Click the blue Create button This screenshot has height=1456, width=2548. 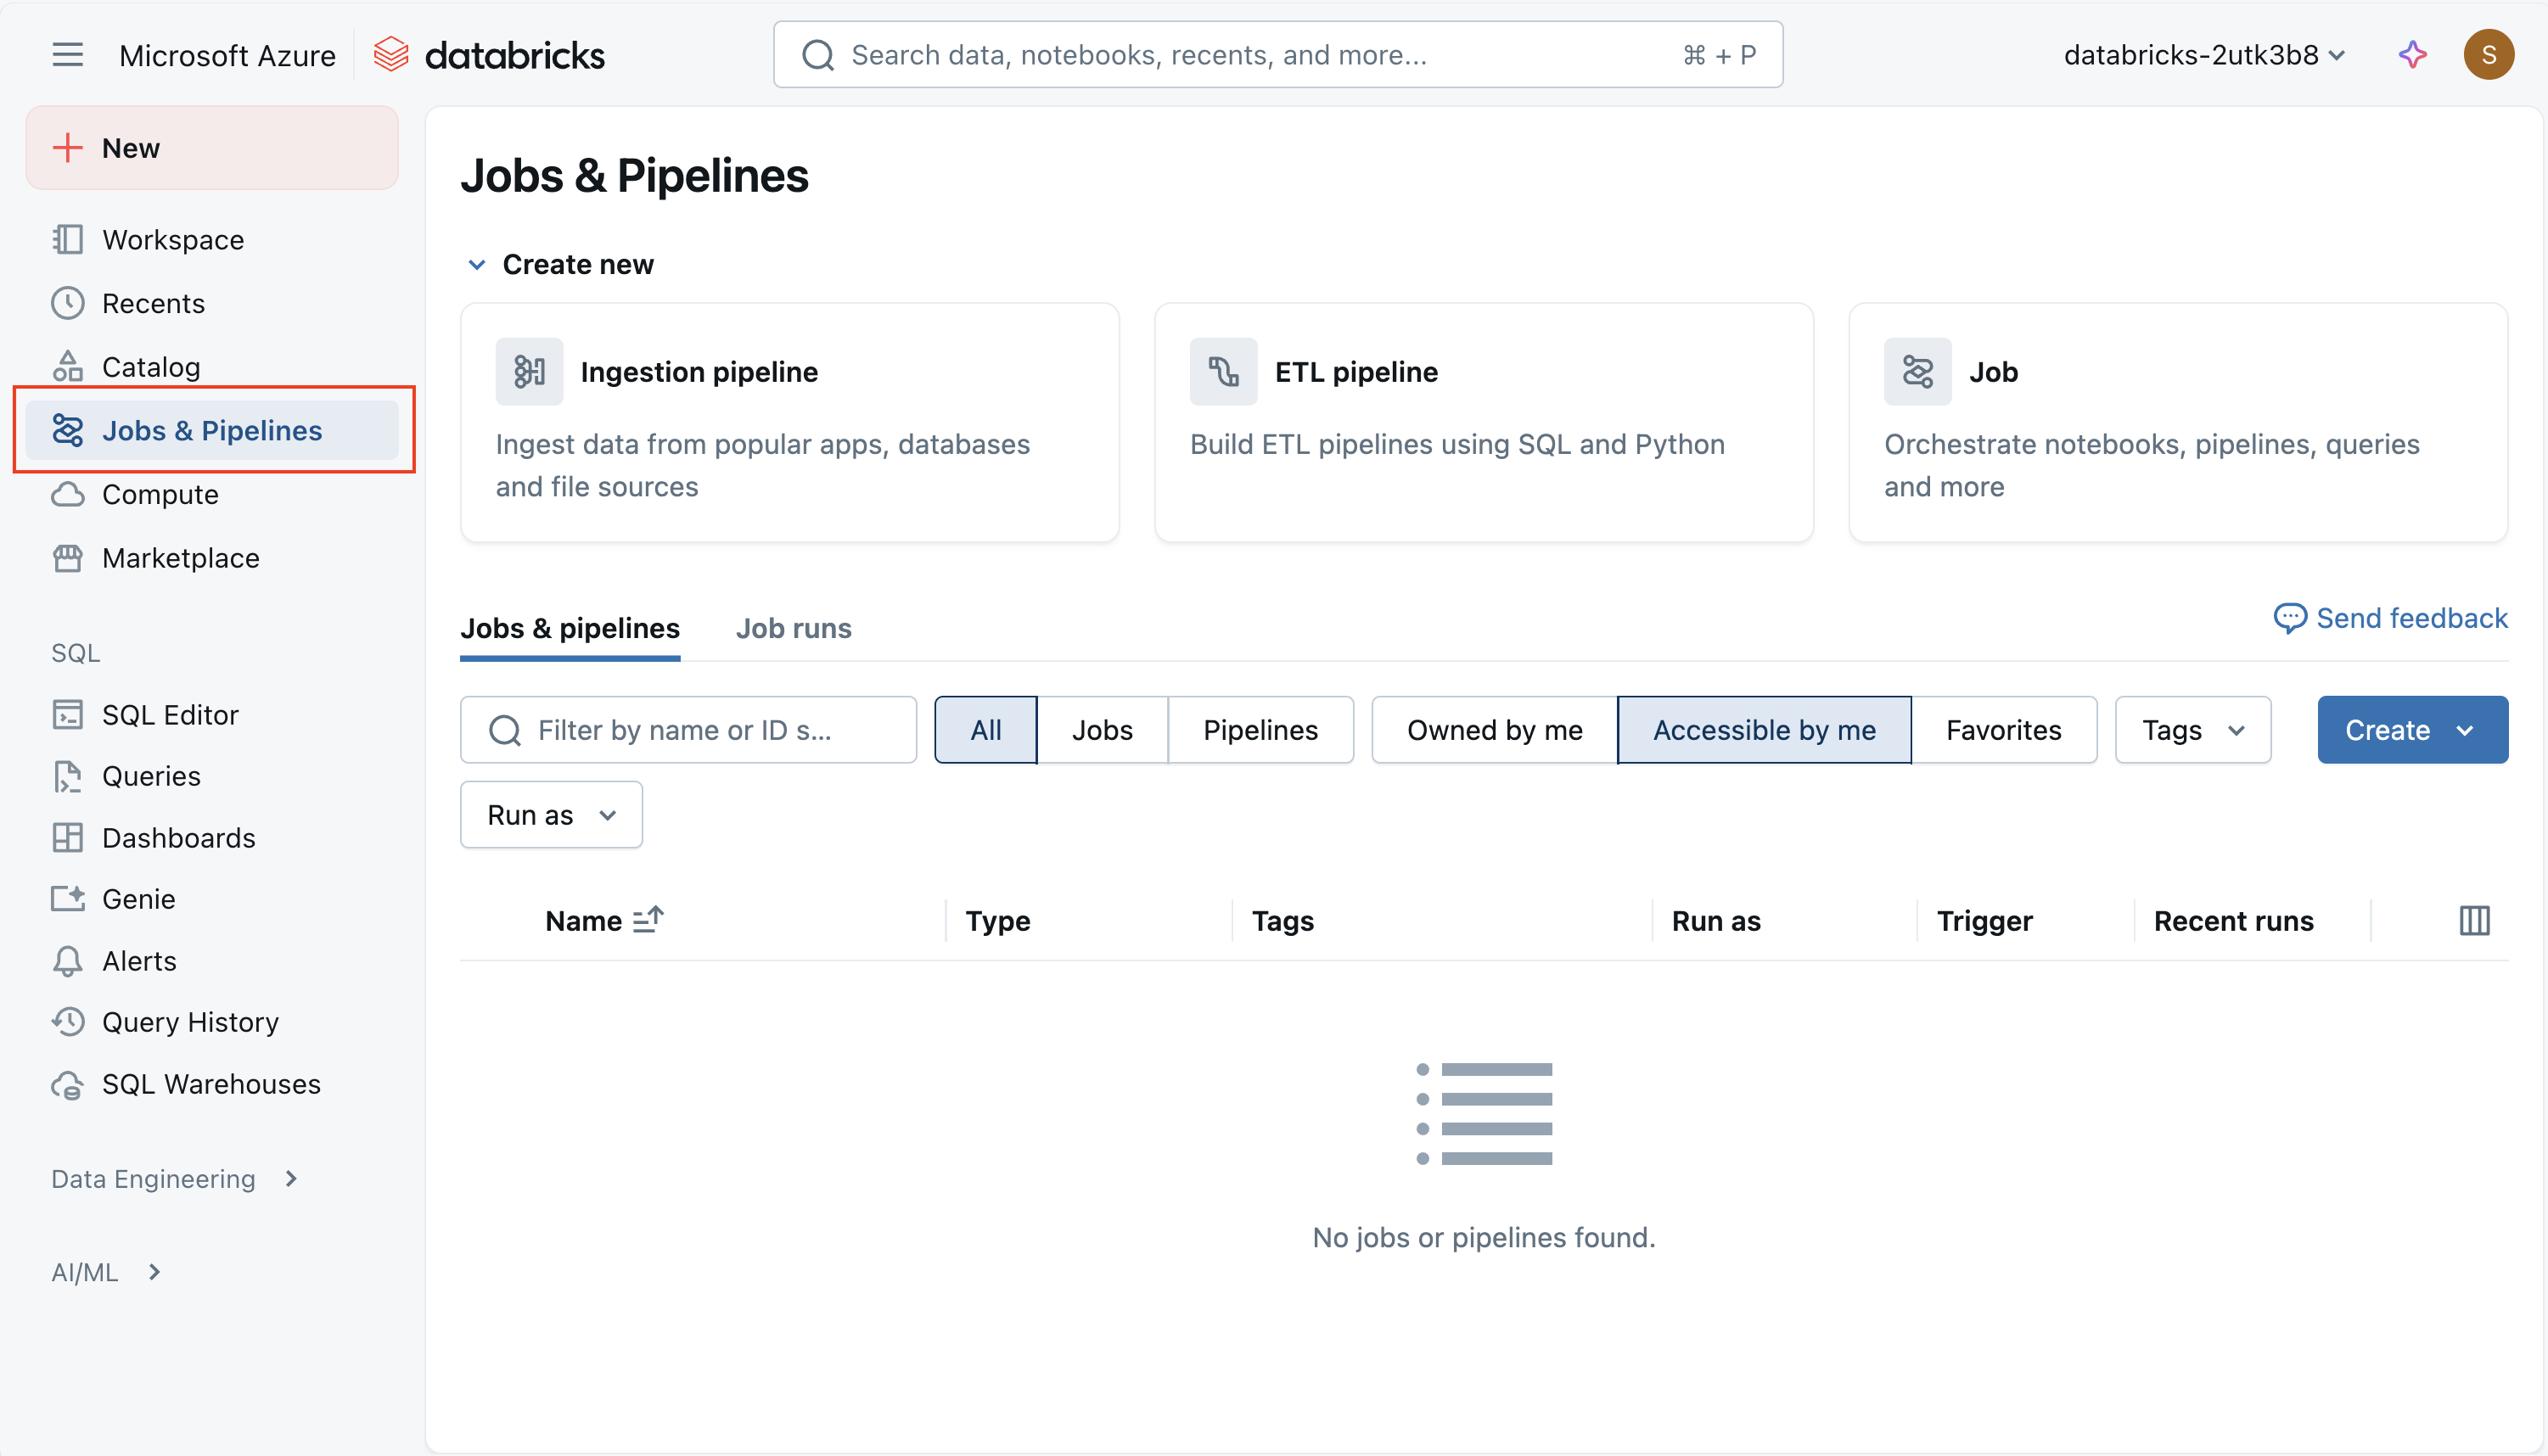2411,730
